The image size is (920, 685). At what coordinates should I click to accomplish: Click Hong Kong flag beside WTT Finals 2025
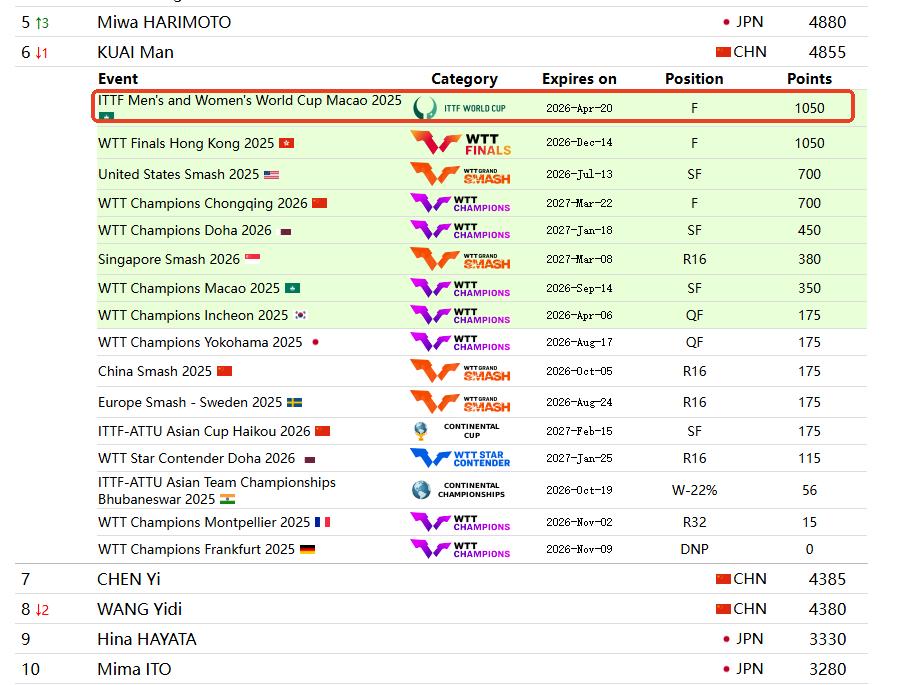click(x=286, y=143)
